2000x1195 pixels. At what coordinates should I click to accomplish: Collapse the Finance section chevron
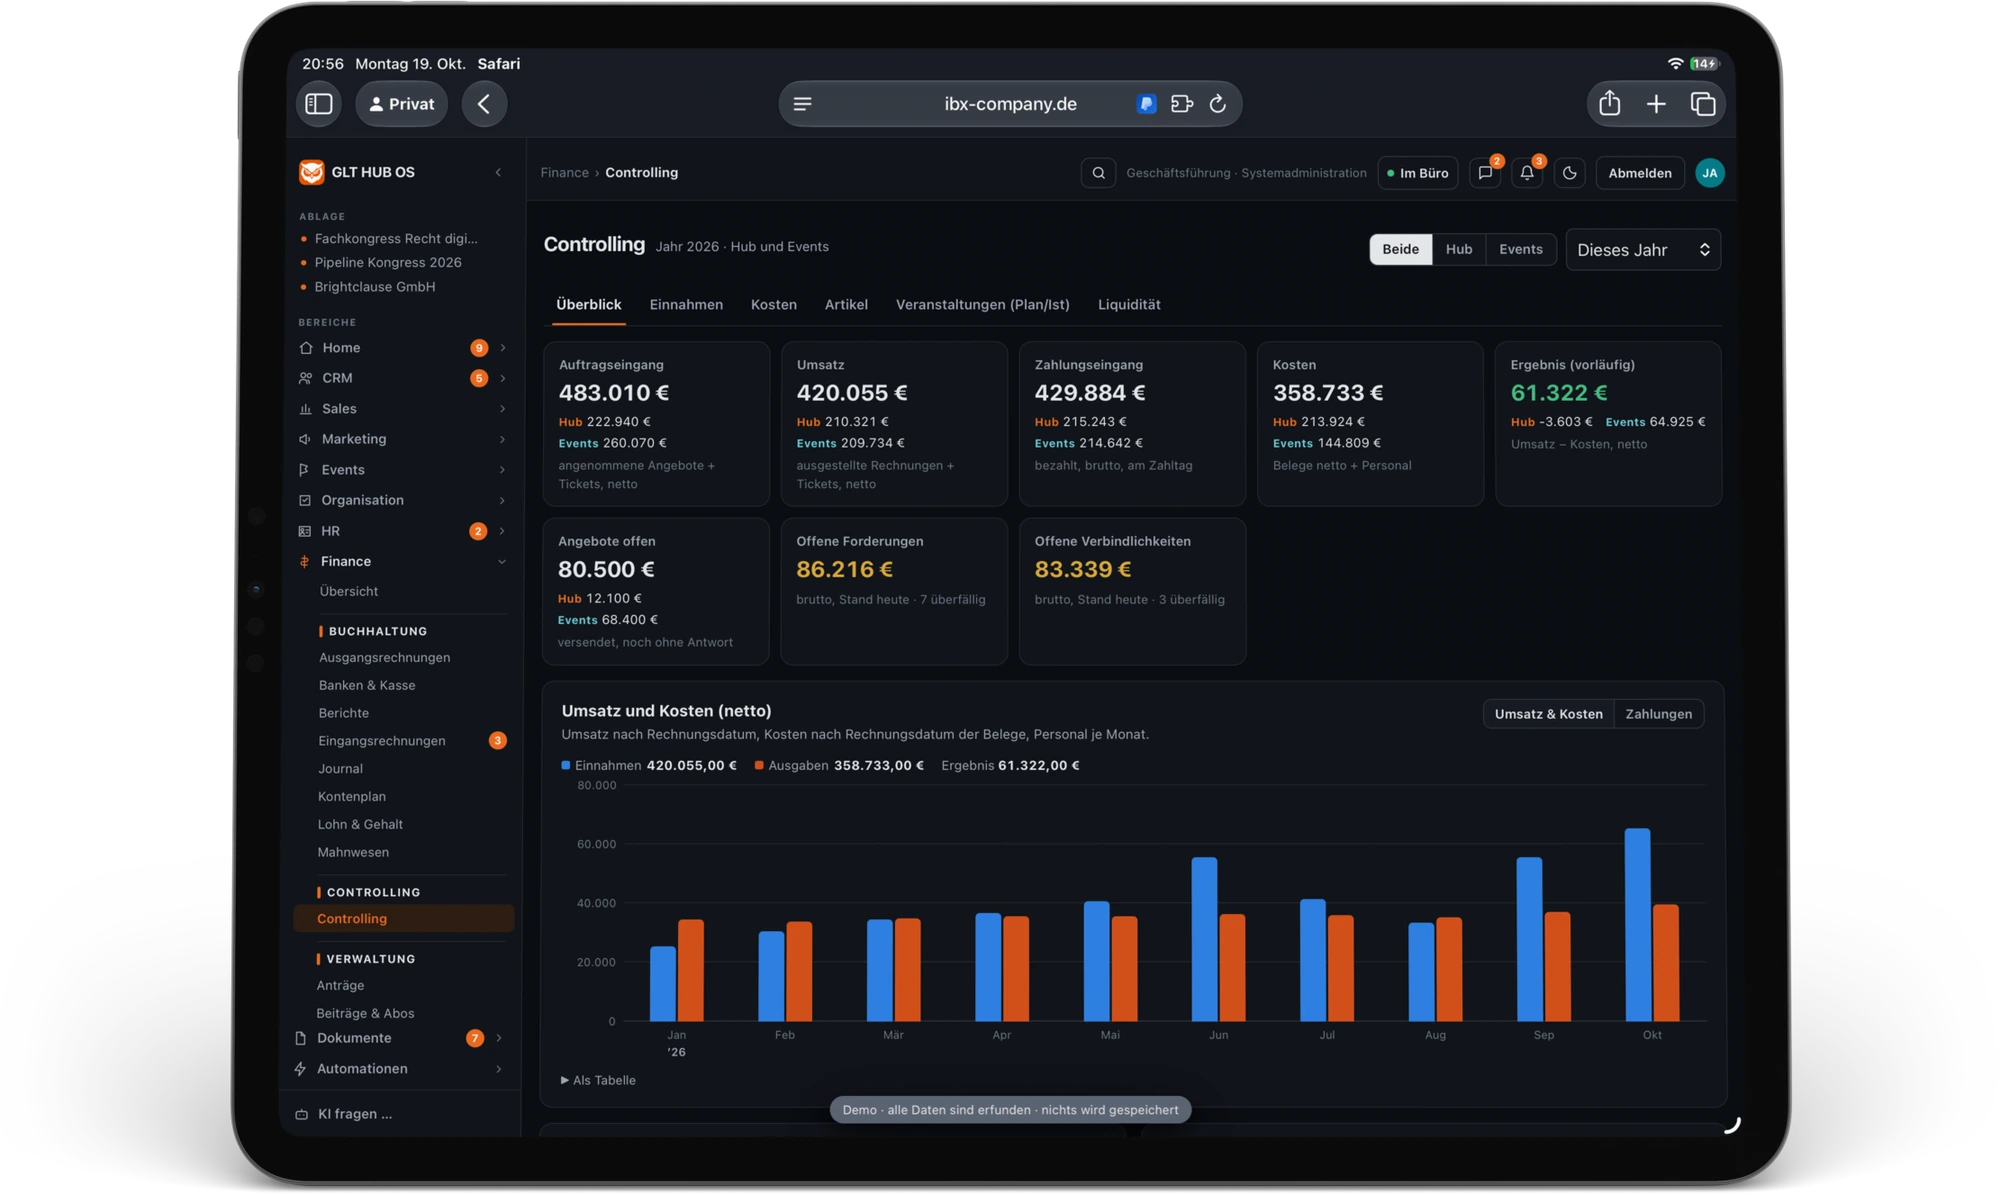click(501, 562)
